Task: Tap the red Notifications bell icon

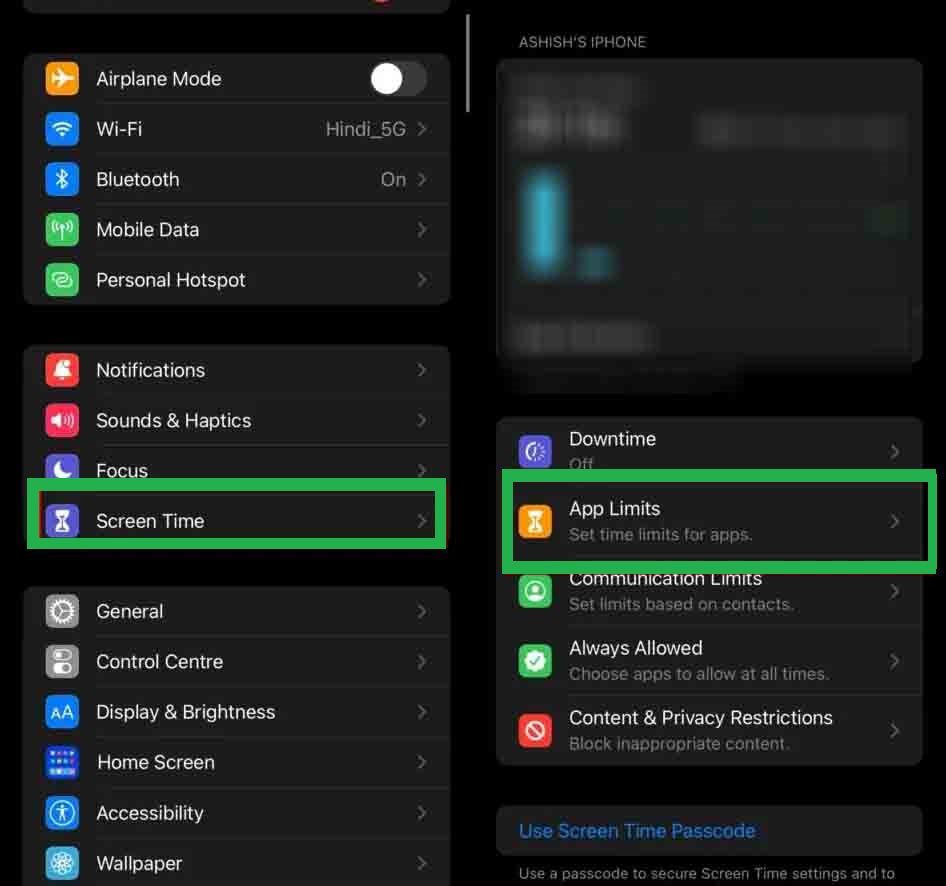Action: click(62, 370)
